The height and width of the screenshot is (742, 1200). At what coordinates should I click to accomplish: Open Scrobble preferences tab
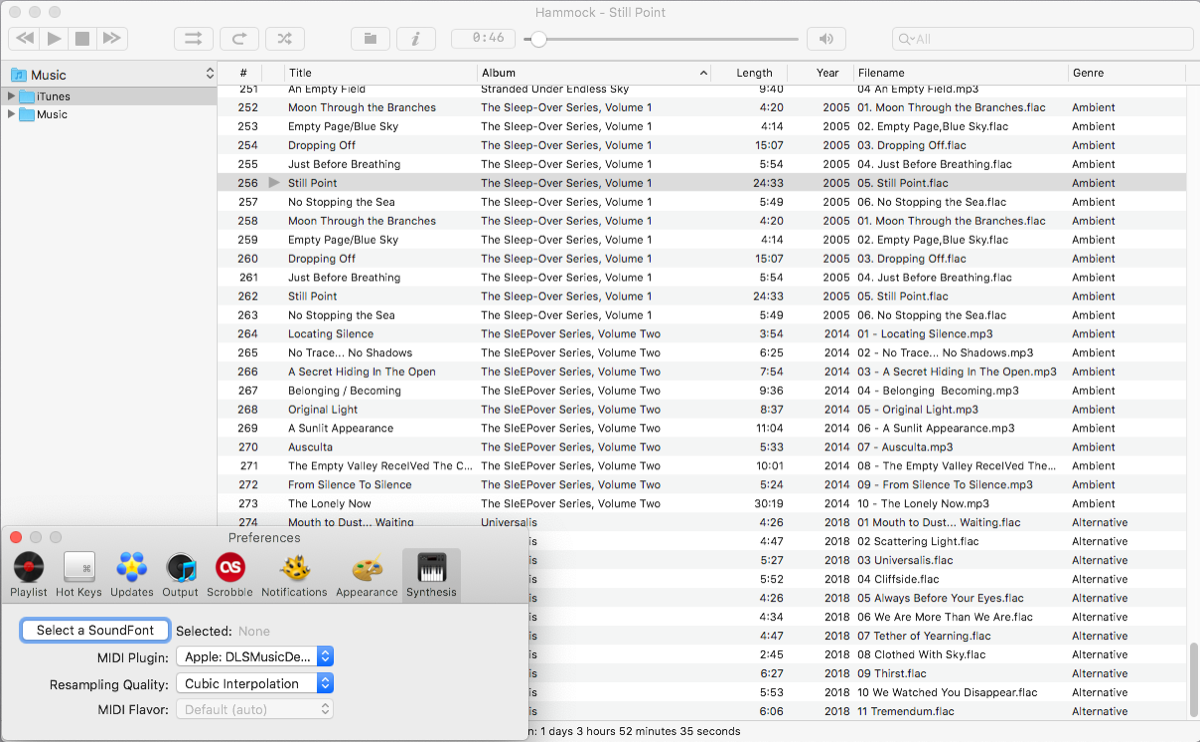coord(230,575)
